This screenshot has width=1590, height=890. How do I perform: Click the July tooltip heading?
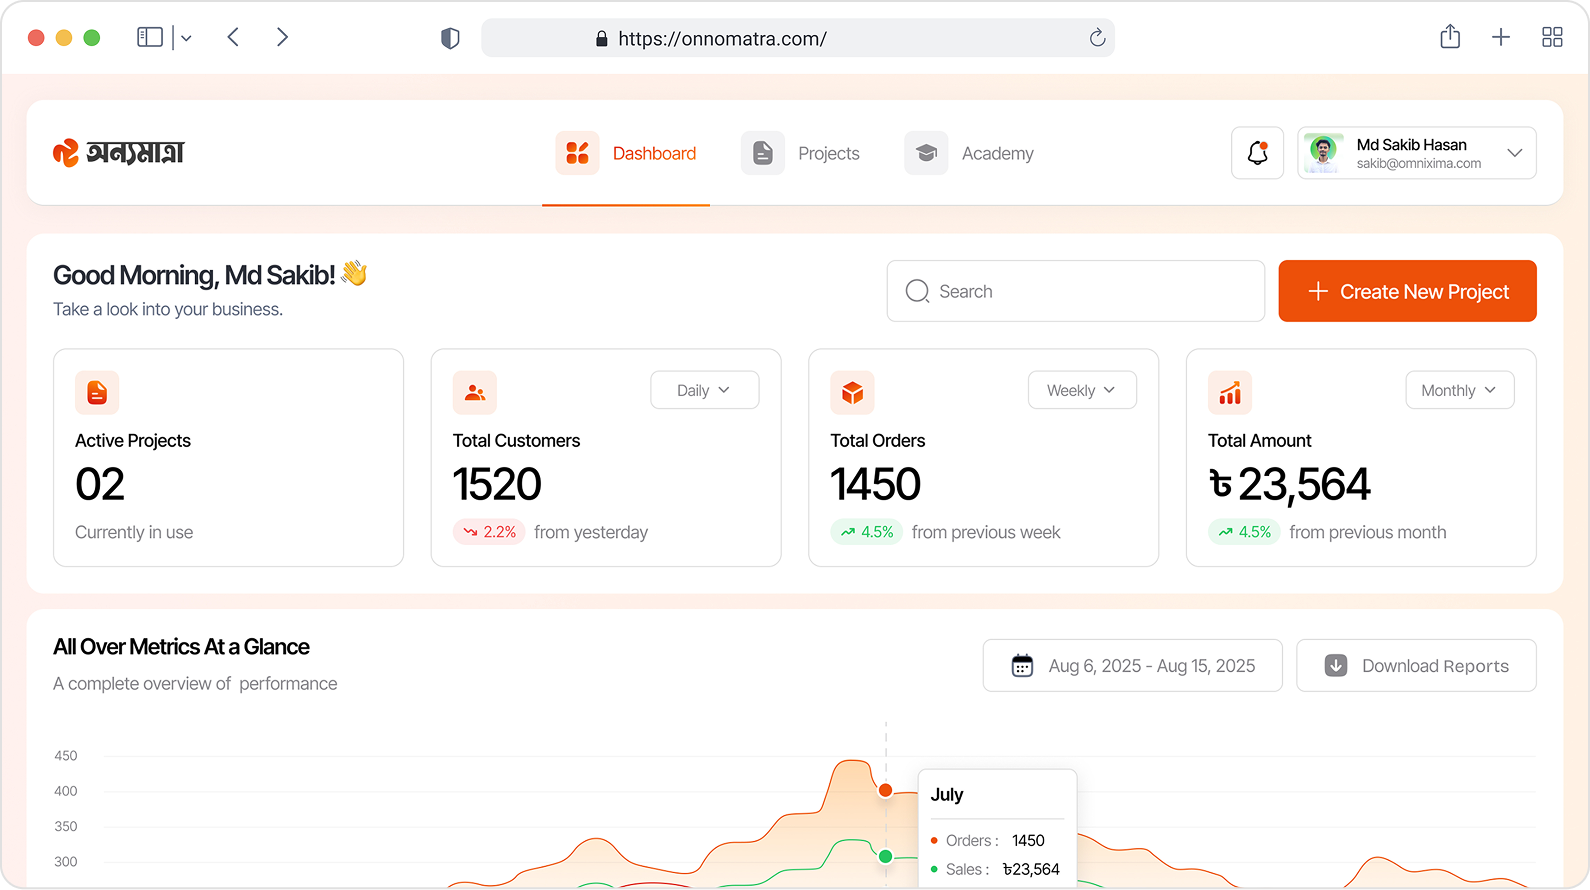[947, 795]
